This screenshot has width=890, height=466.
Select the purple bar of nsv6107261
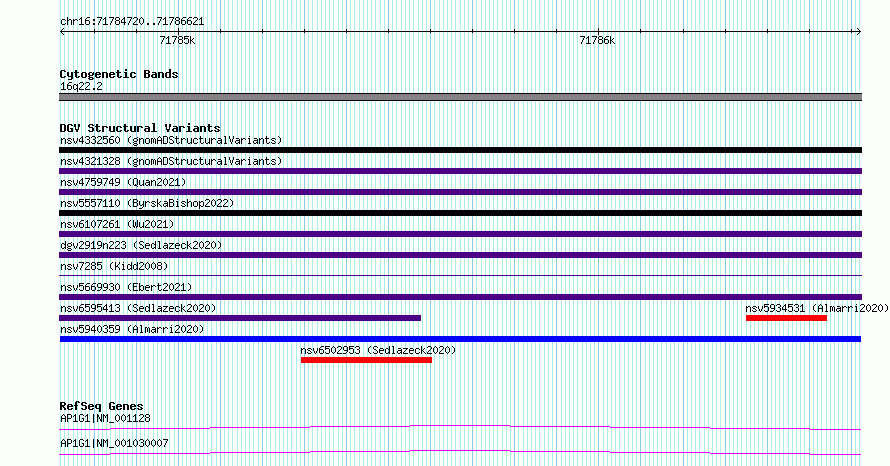click(x=460, y=234)
